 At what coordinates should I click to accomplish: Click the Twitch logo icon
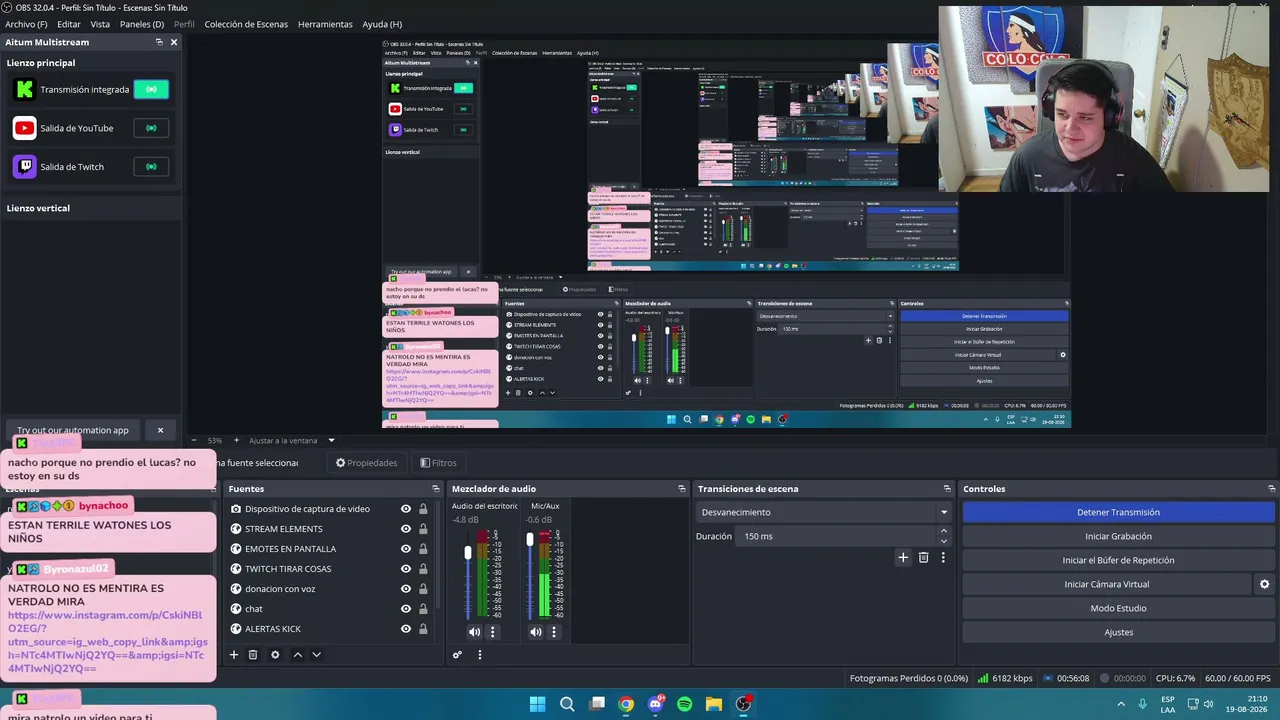point(25,167)
